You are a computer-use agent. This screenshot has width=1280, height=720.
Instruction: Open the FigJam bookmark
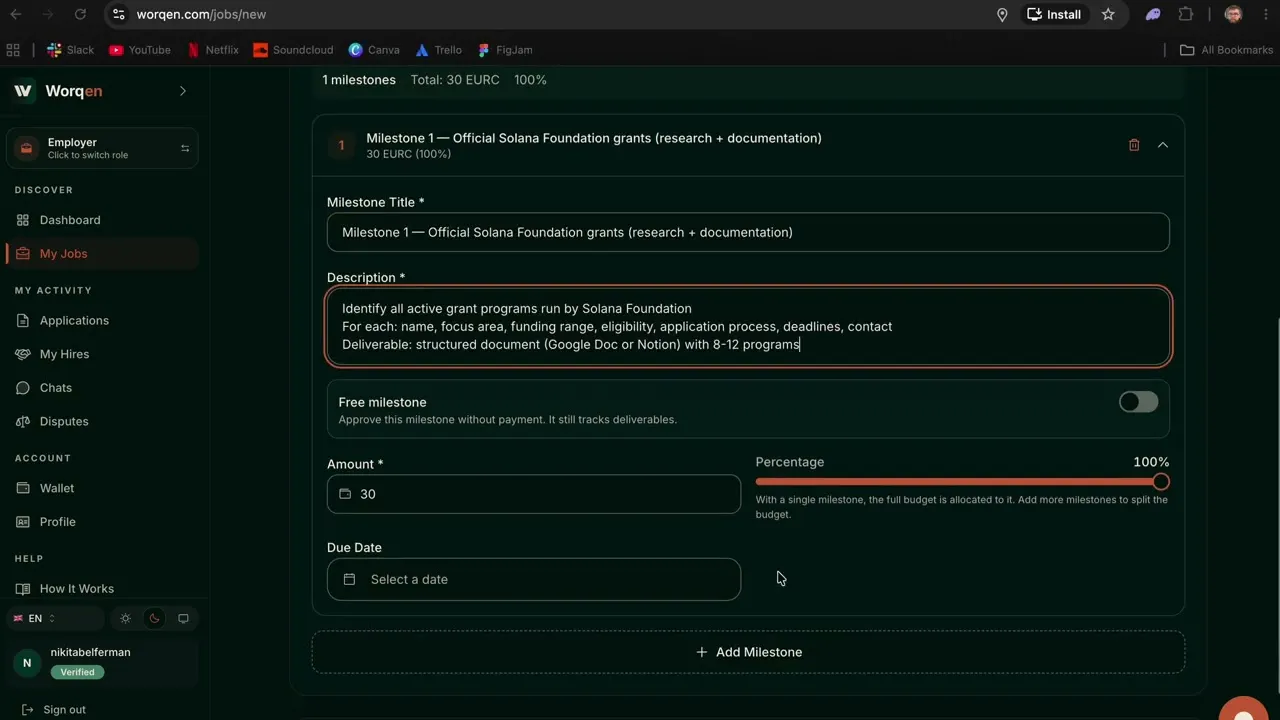505,50
